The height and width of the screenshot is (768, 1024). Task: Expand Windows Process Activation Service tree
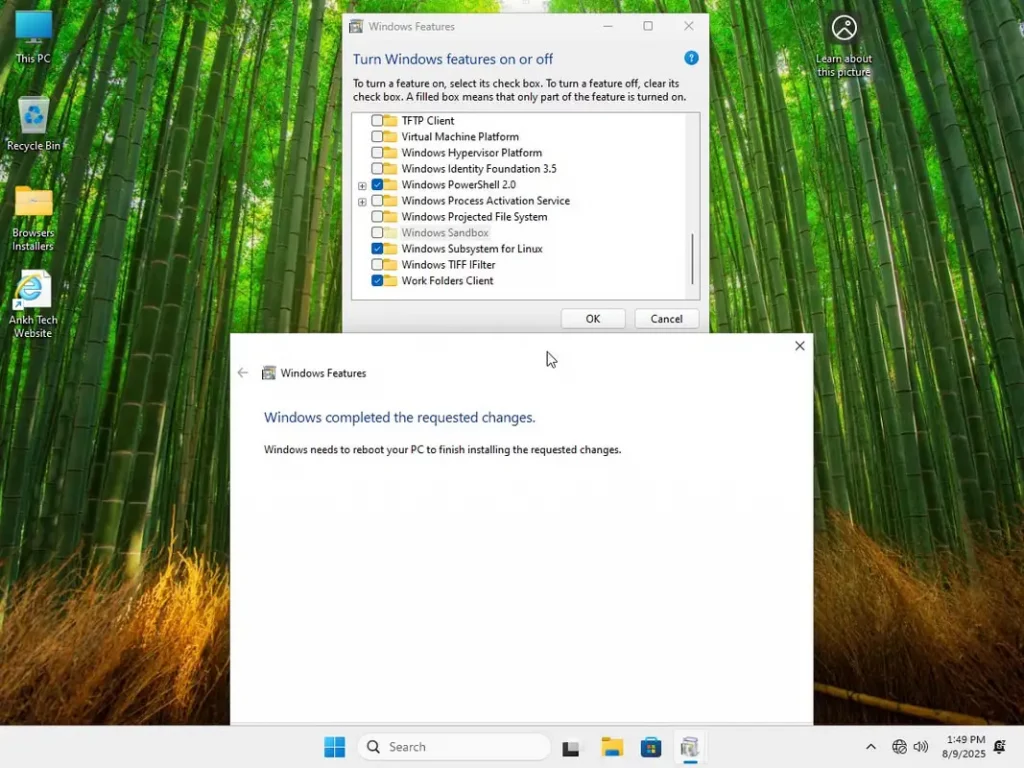362,201
